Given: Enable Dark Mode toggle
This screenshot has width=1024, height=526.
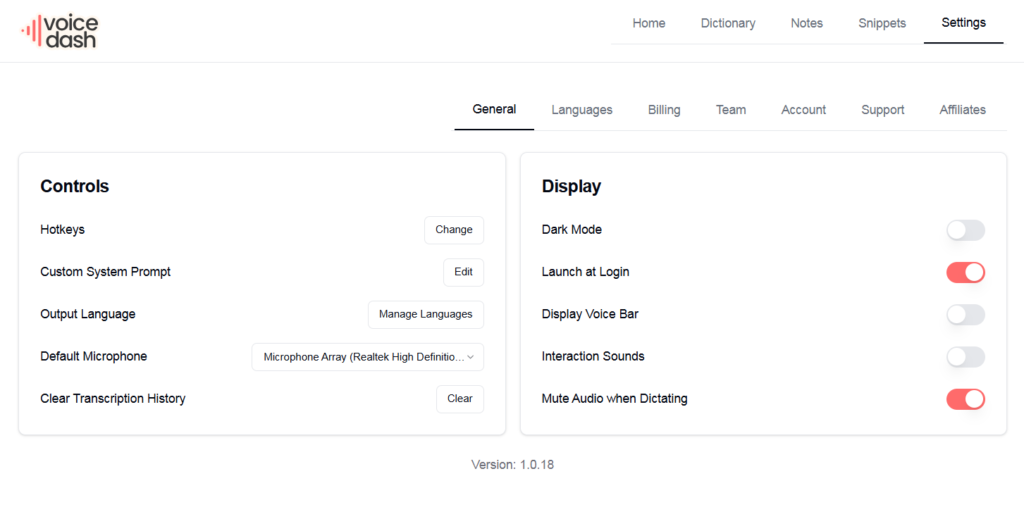Looking at the screenshot, I should (x=965, y=230).
